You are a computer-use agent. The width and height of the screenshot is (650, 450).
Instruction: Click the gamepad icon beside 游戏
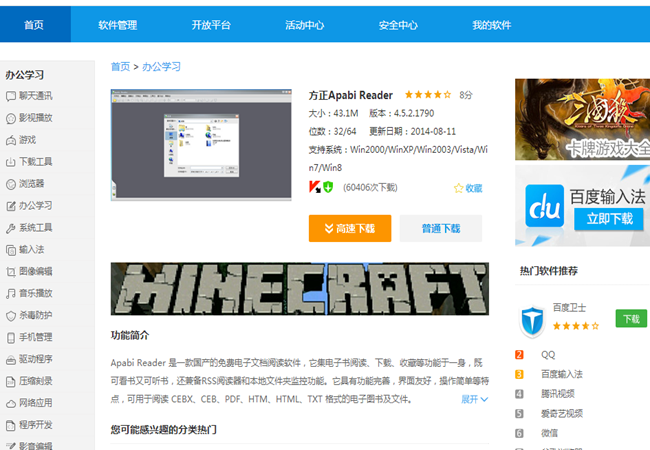(x=11, y=140)
